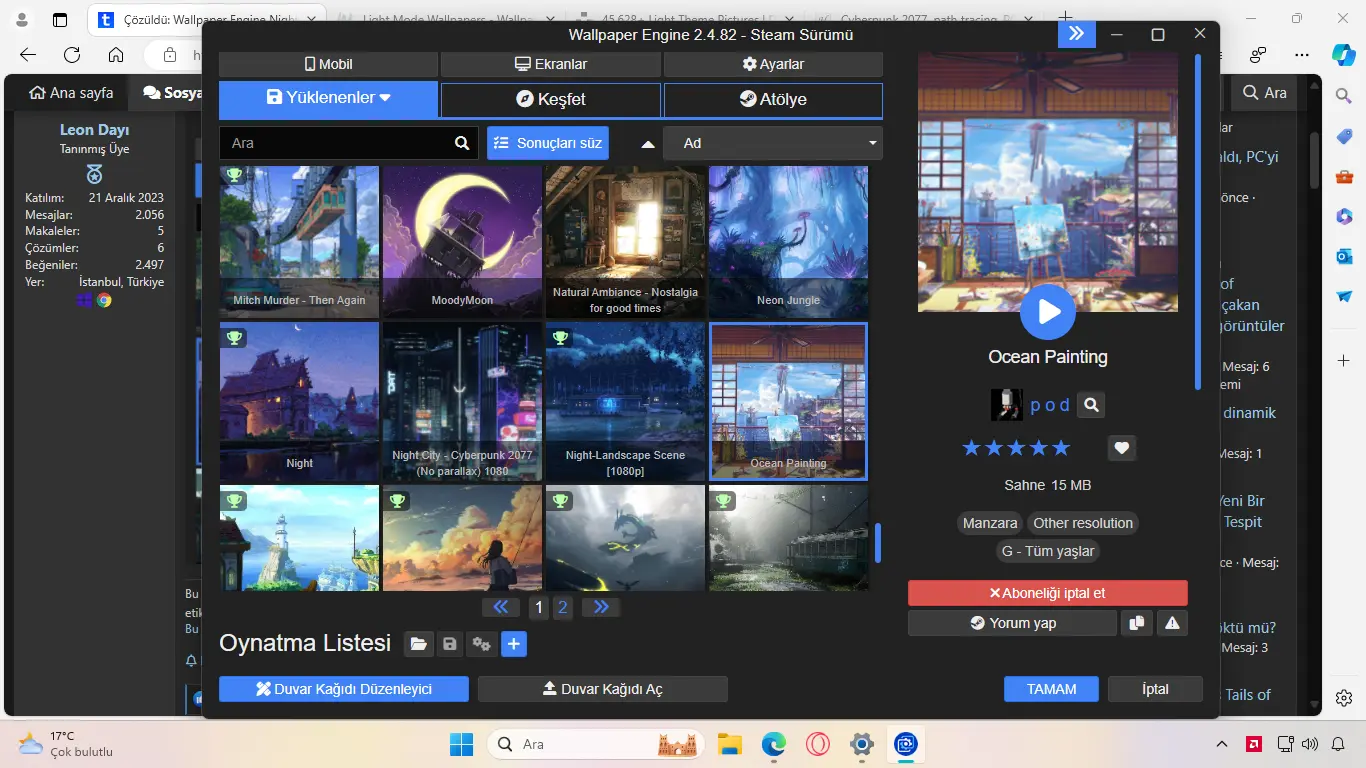1366x768 pixels.
Task: Go to wallpaper page 2
Action: point(563,607)
